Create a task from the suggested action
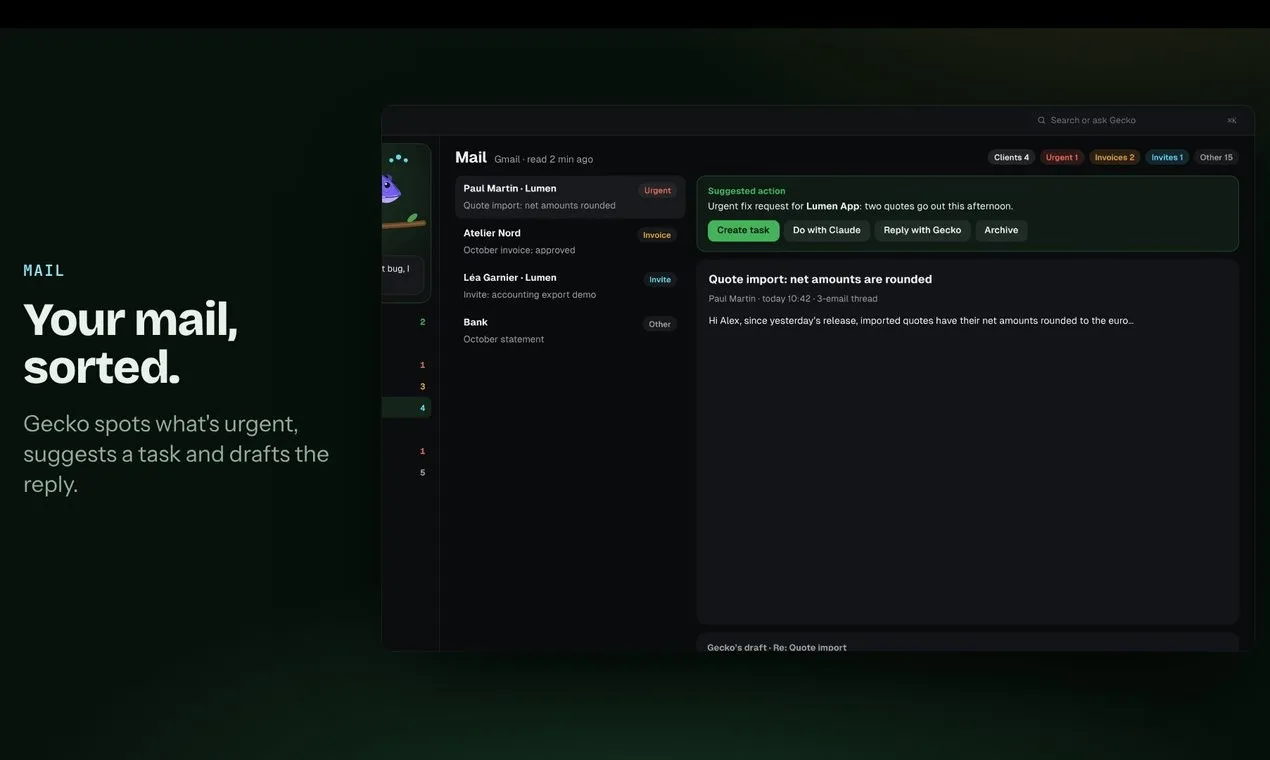 tap(743, 231)
